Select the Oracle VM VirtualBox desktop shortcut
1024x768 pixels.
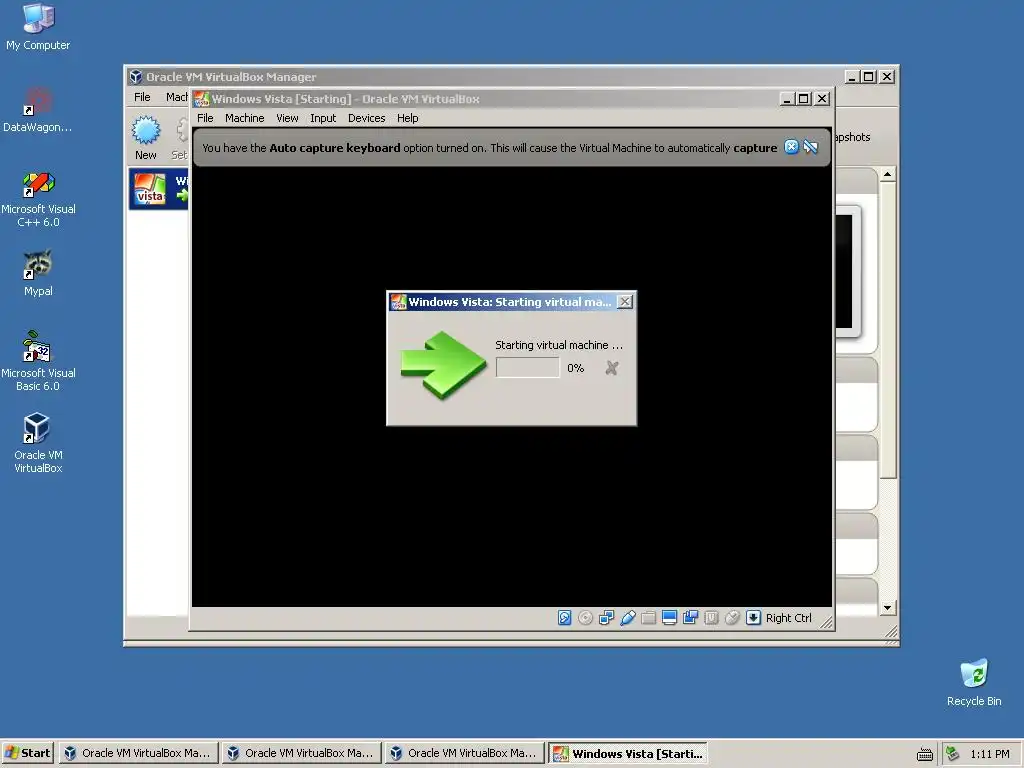coord(38,443)
